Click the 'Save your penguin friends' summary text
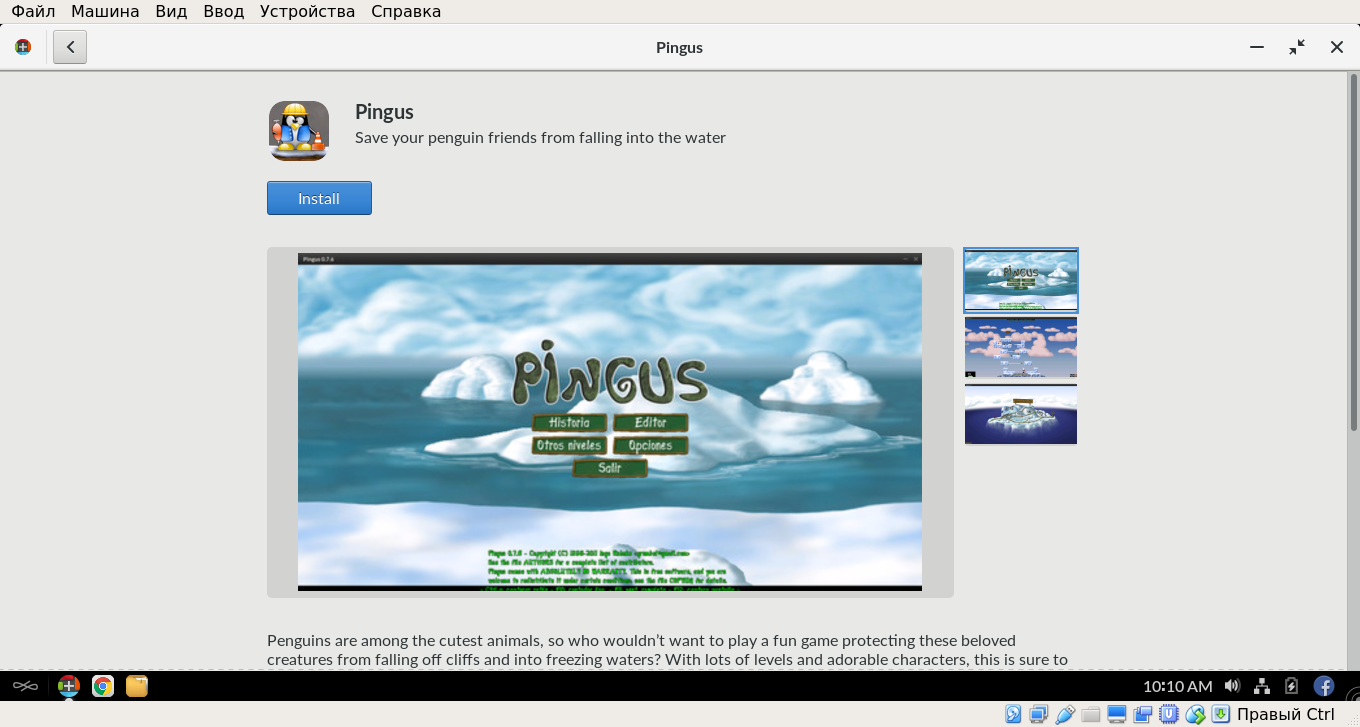 pos(540,138)
